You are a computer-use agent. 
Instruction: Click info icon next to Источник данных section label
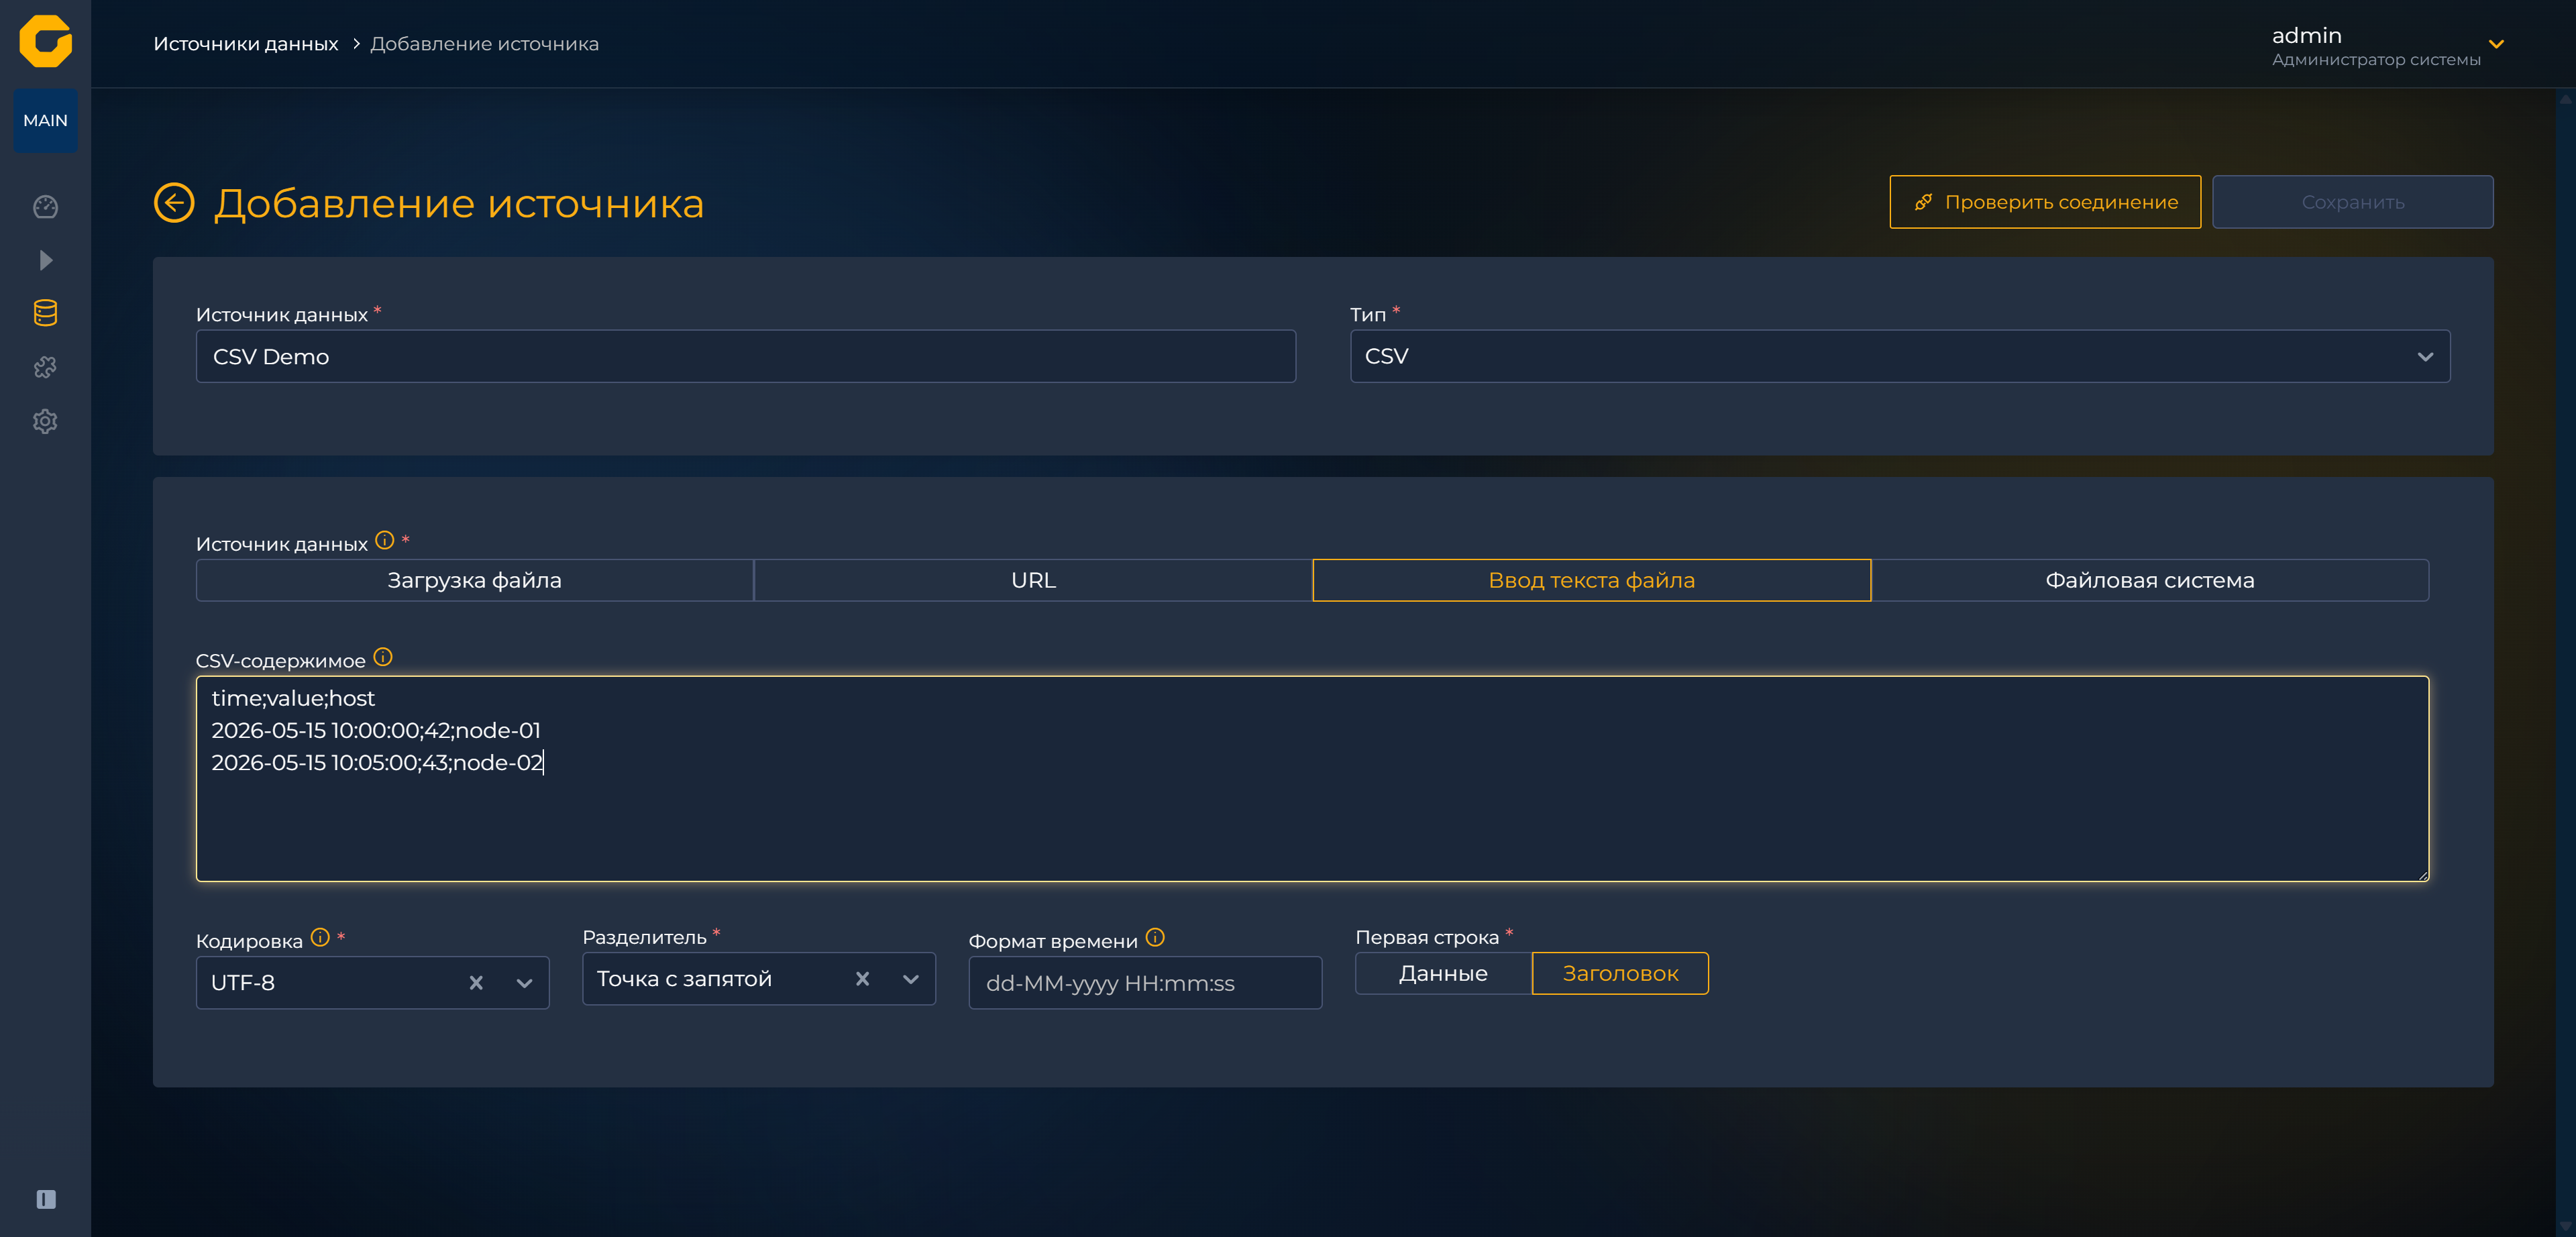click(x=384, y=541)
